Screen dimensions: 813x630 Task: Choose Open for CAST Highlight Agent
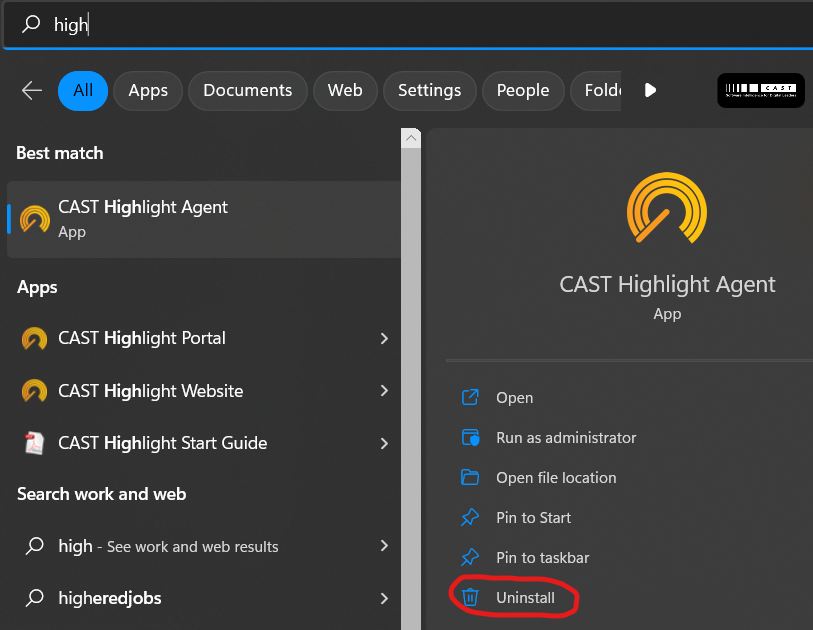pyautogui.click(x=514, y=398)
